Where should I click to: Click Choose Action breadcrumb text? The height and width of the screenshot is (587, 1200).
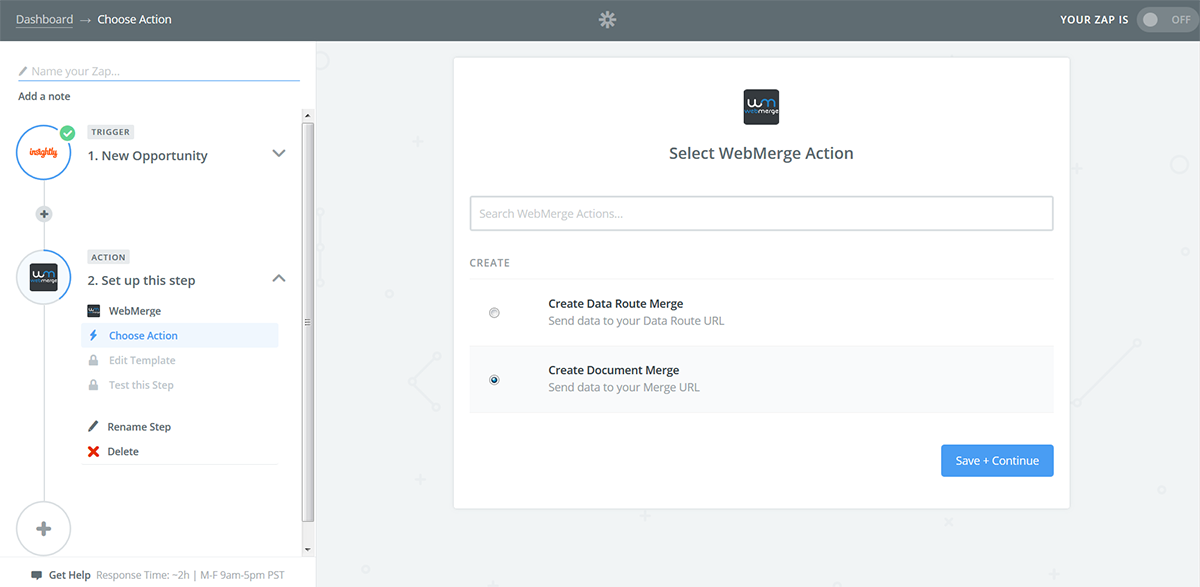point(134,19)
